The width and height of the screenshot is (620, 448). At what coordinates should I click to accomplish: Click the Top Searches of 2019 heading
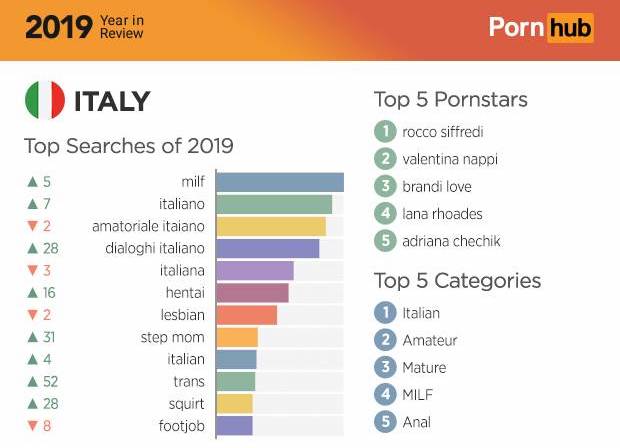(x=129, y=146)
